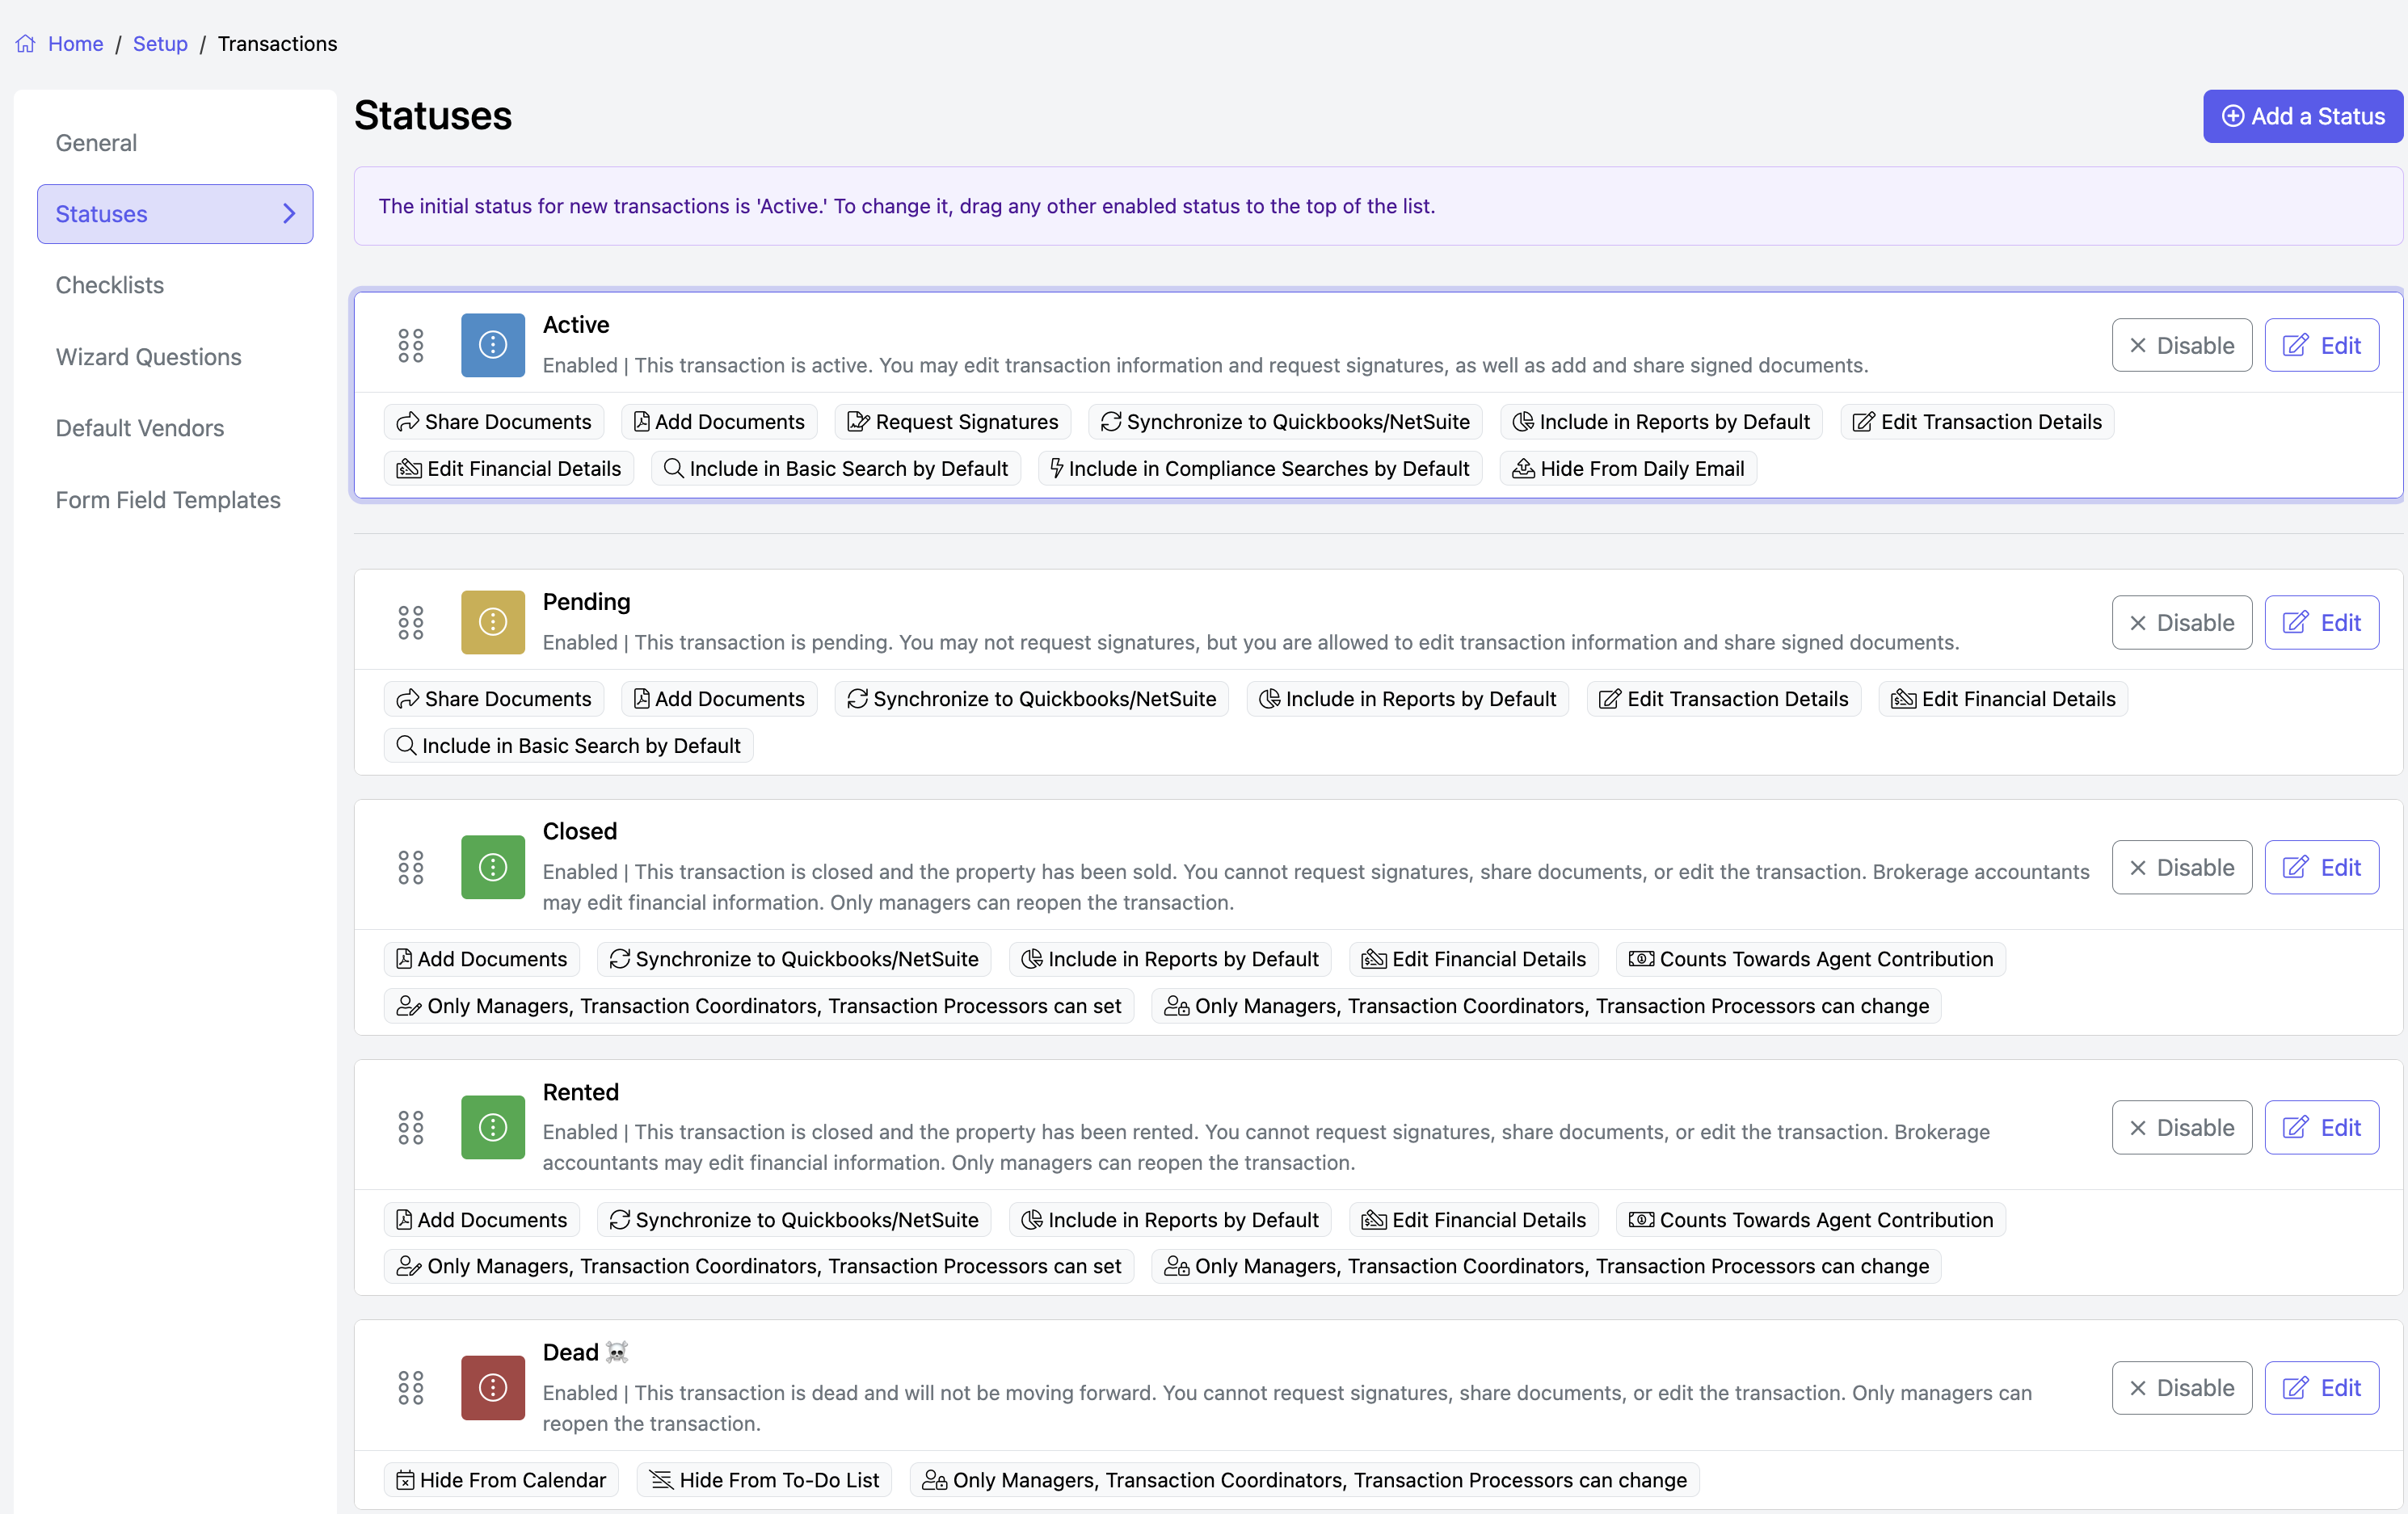Click the yellow Pending status icon
Image resolution: width=2408 pixels, height=1514 pixels.
click(492, 622)
